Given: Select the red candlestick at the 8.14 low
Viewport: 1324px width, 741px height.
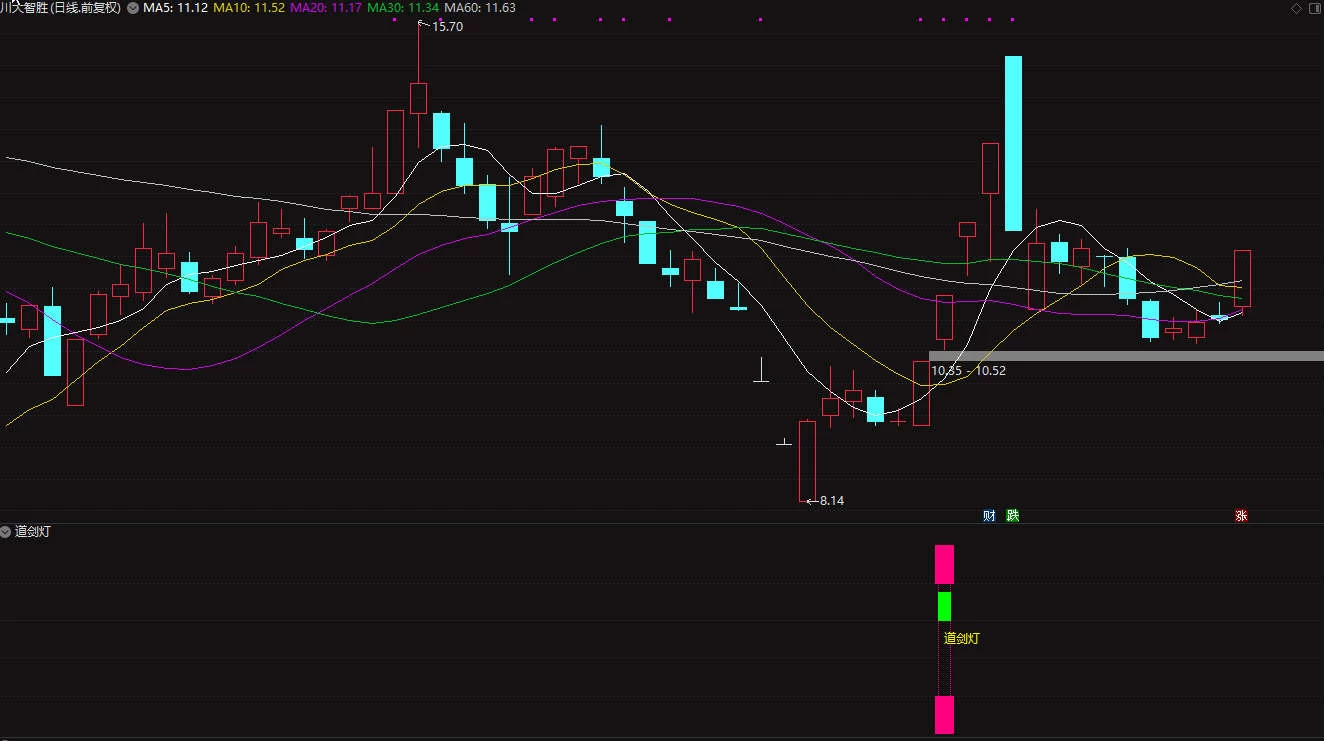Looking at the screenshot, I should pyautogui.click(x=807, y=461).
